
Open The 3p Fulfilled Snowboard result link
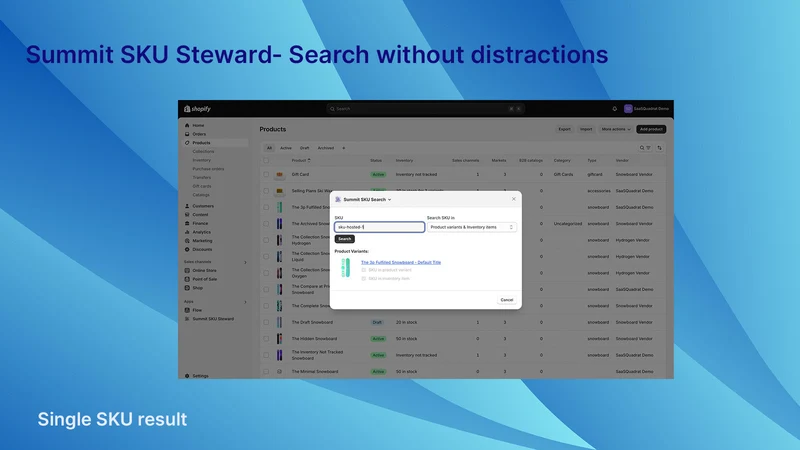(x=401, y=262)
